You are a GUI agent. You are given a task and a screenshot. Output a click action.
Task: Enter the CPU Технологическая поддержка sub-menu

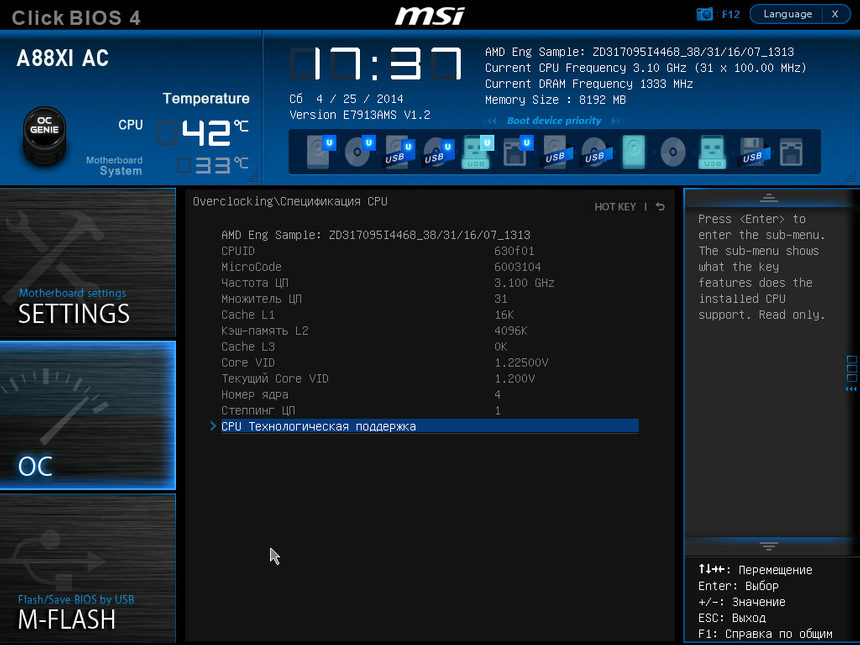pyautogui.click(x=318, y=426)
